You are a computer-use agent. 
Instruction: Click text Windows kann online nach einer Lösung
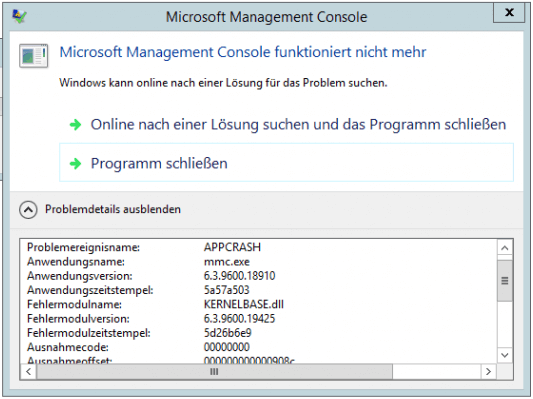pyautogui.click(x=223, y=83)
